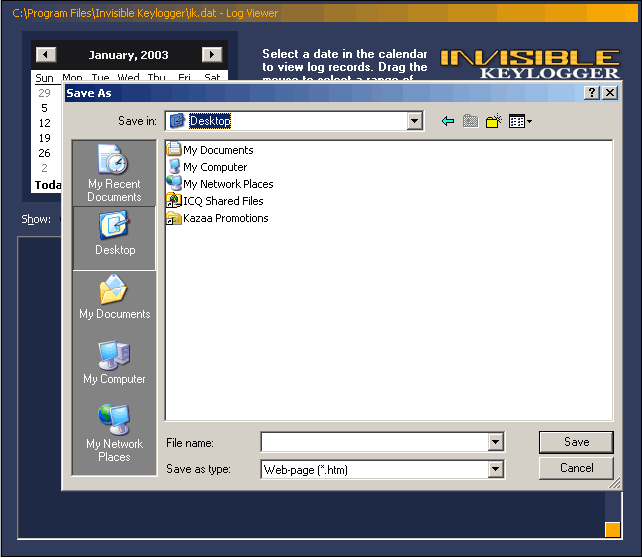Open My Computer in the places bar
The image size is (642, 558).
click(114, 363)
